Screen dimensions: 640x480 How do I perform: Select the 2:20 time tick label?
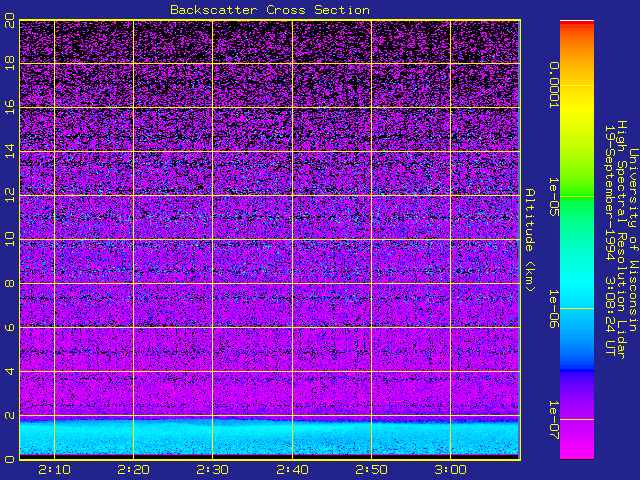tap(133, 470)
